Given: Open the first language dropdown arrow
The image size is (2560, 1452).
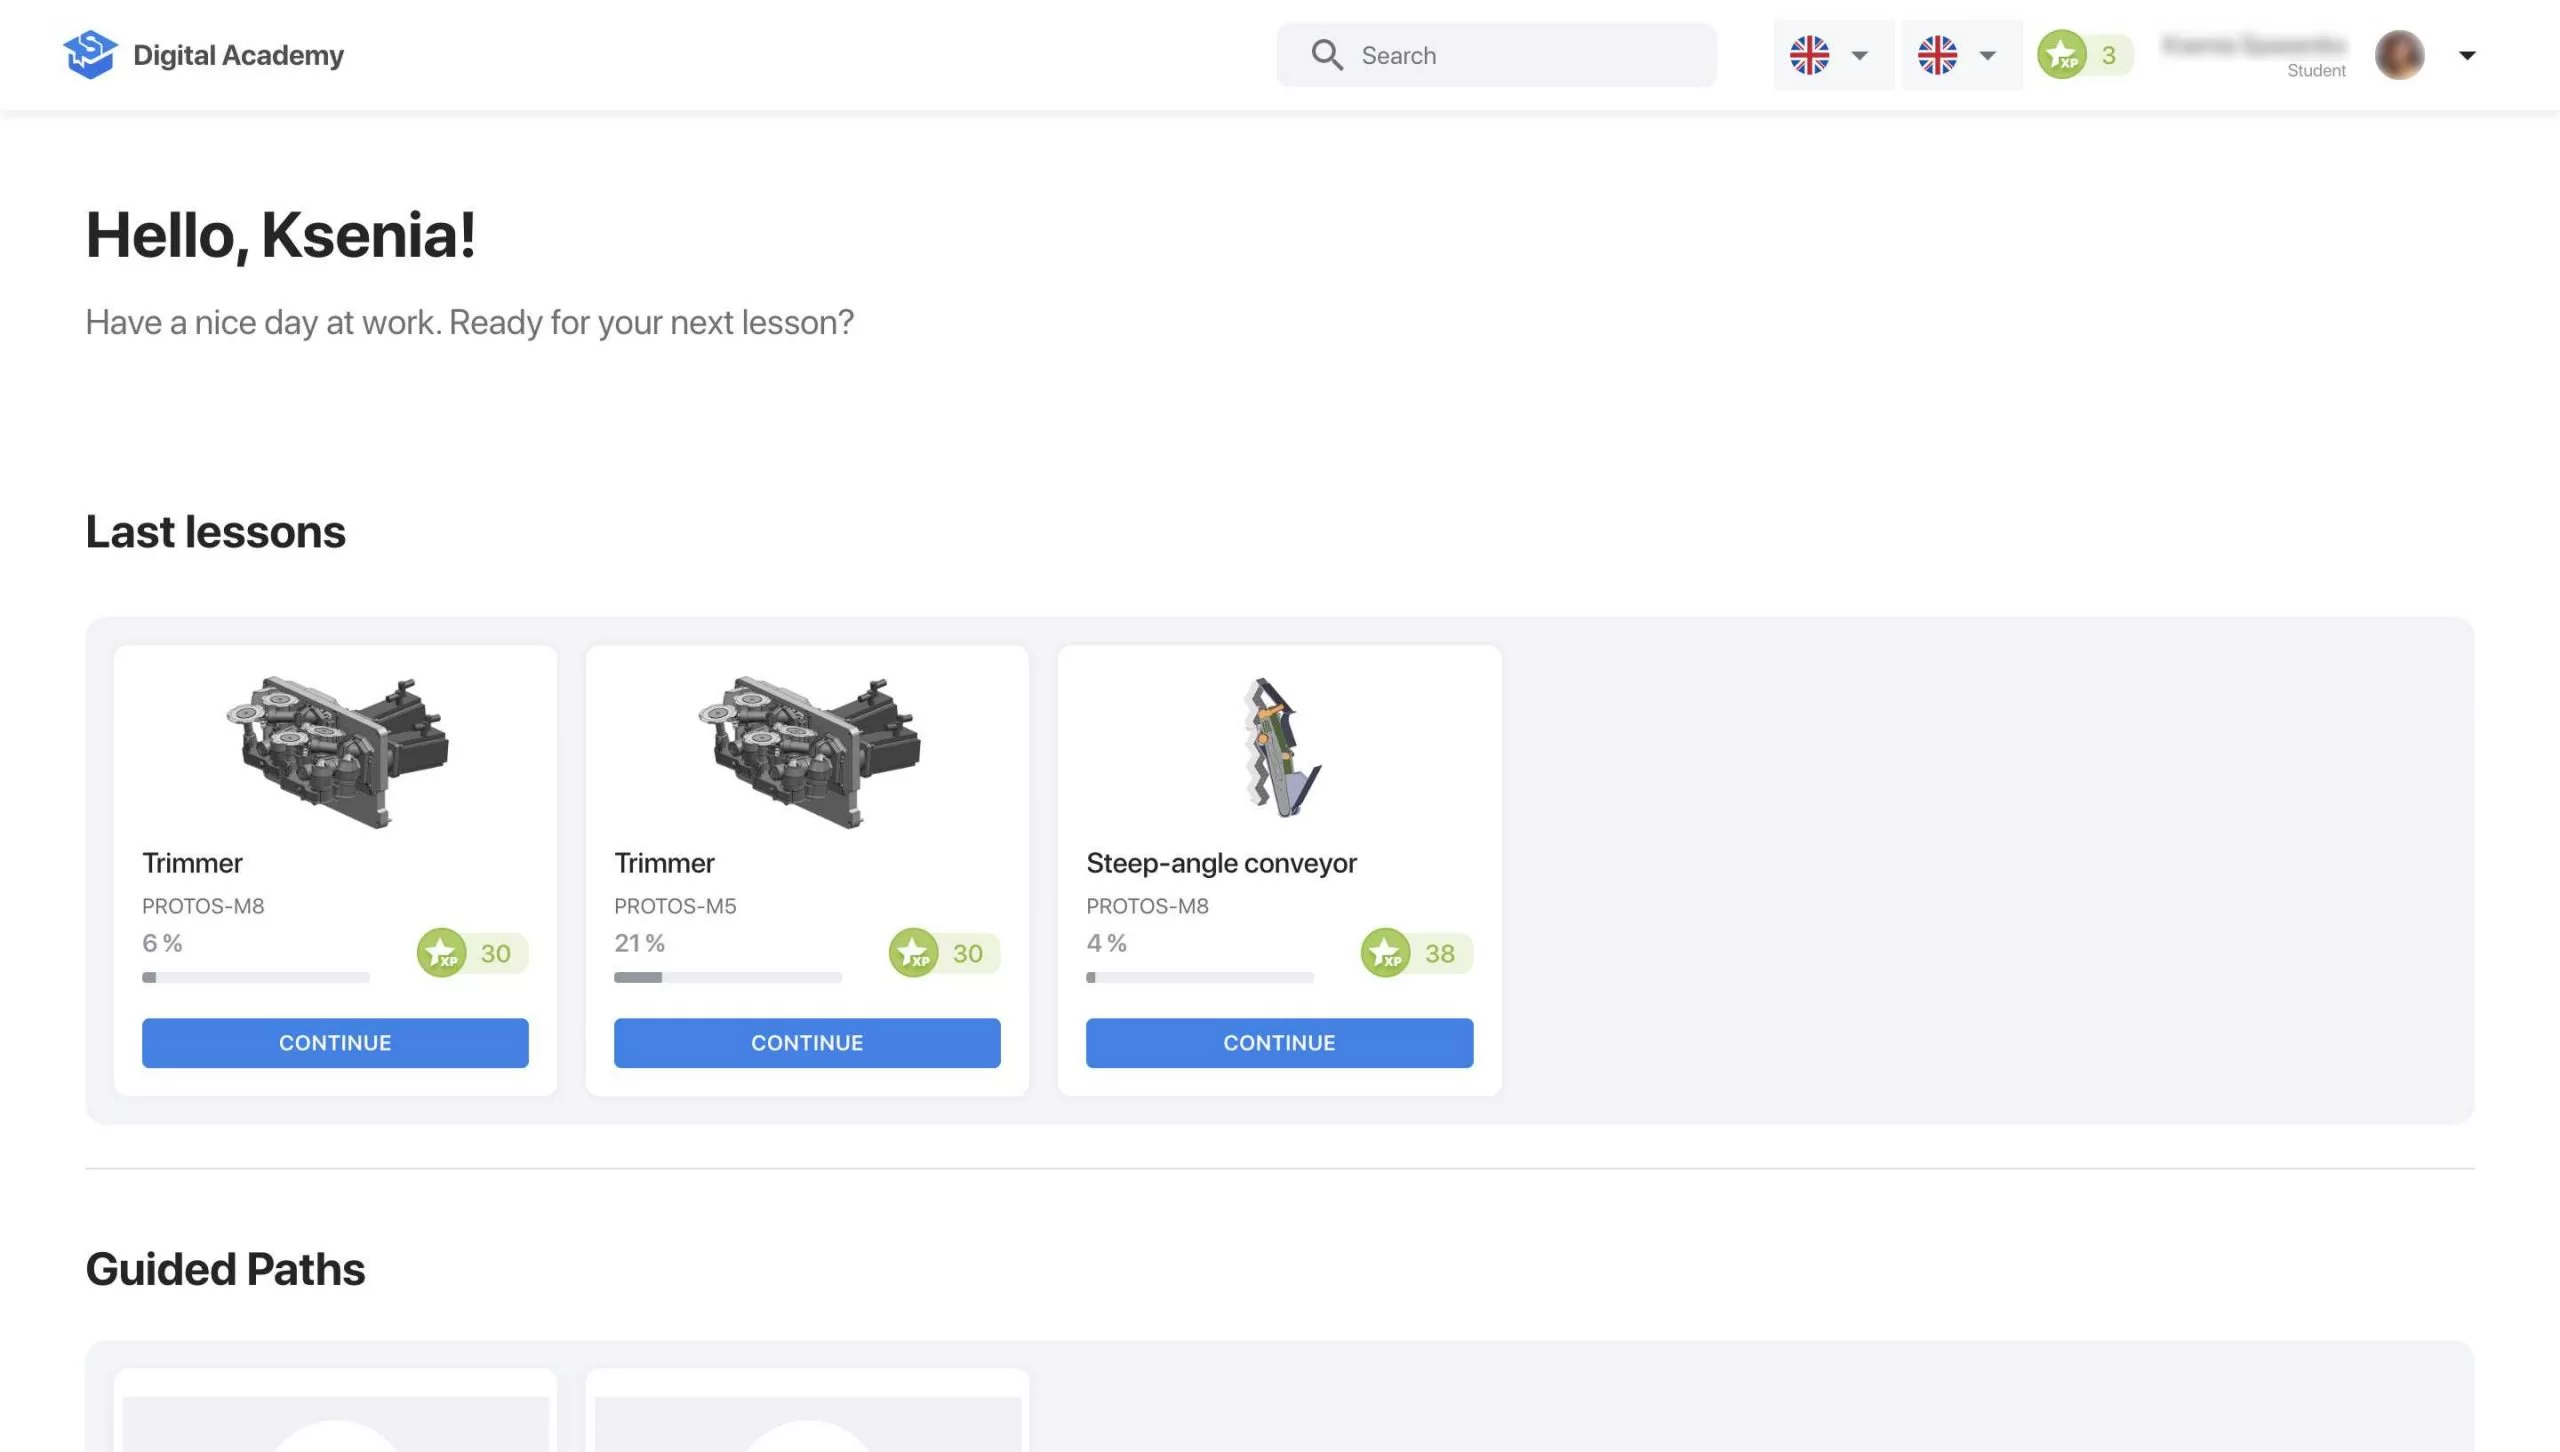Looking at the screenshot, I should click(1859, 55).
